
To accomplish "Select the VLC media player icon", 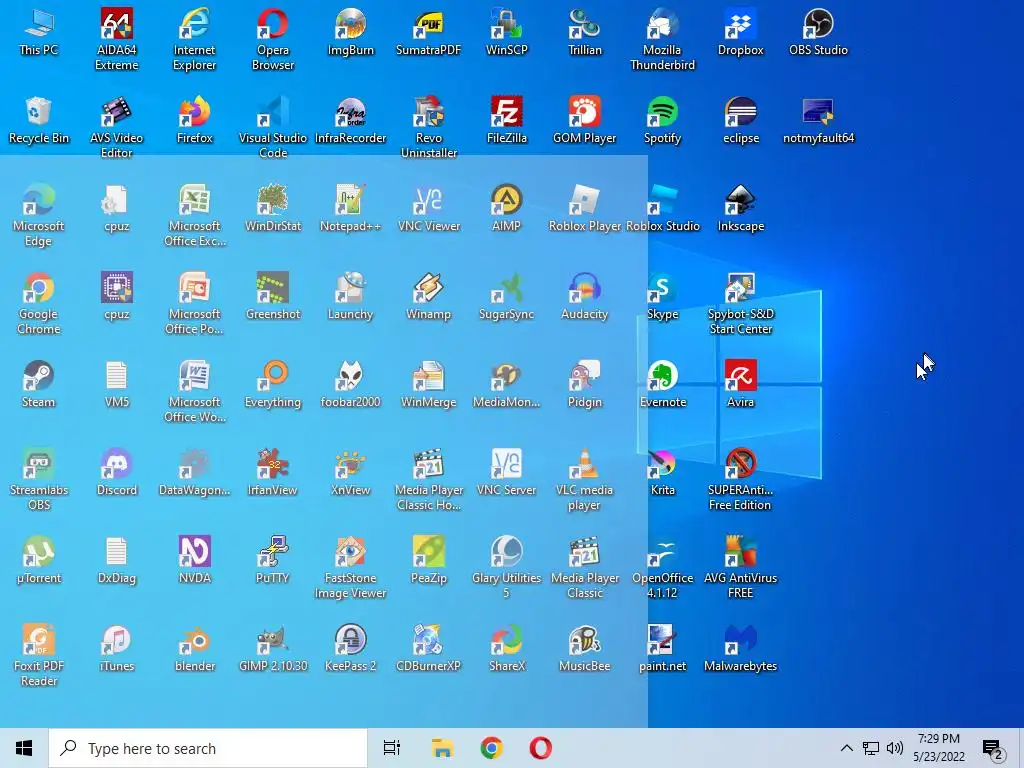I will [584, 480].
